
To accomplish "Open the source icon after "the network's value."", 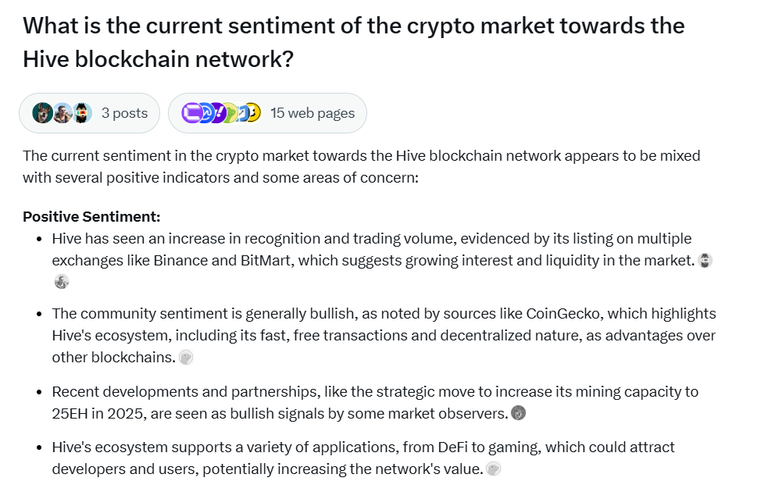I will click(494, 469).
